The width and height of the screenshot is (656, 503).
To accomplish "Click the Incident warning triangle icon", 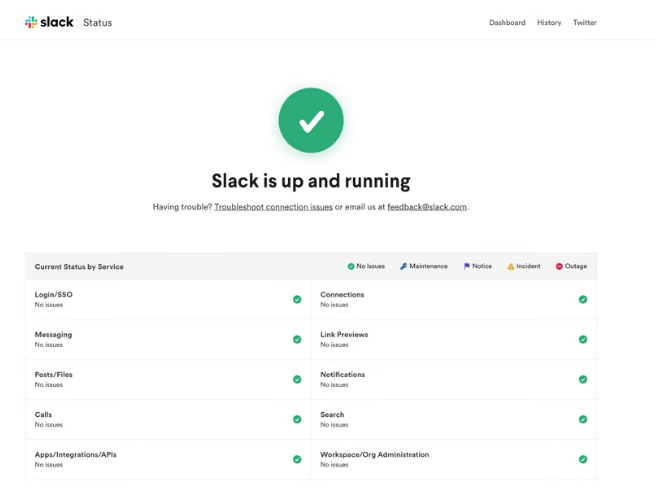I will [511, 266].
